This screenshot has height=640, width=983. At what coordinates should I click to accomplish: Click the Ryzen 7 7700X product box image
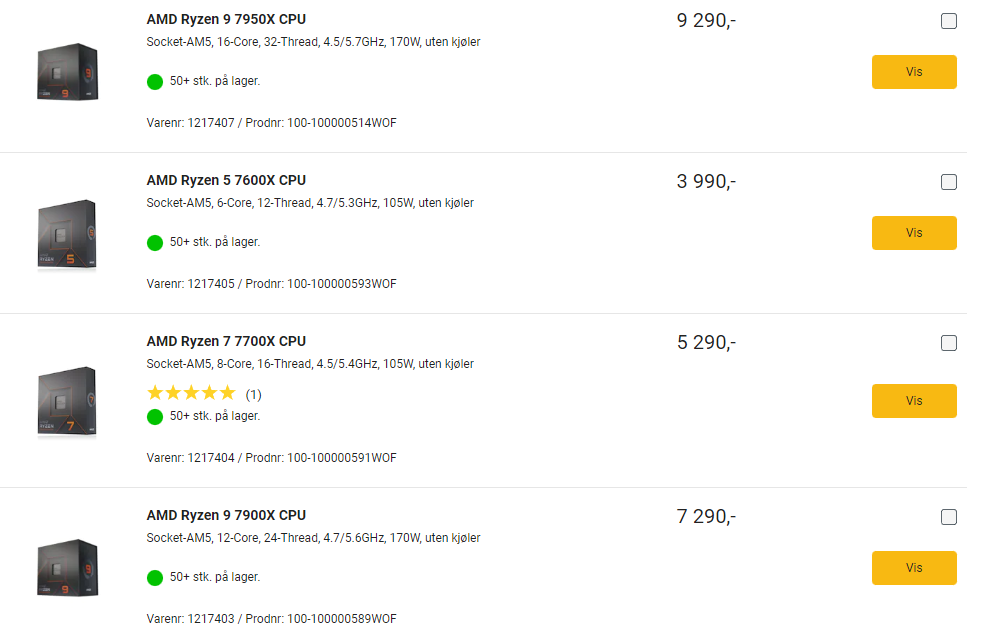pos(67,402)
